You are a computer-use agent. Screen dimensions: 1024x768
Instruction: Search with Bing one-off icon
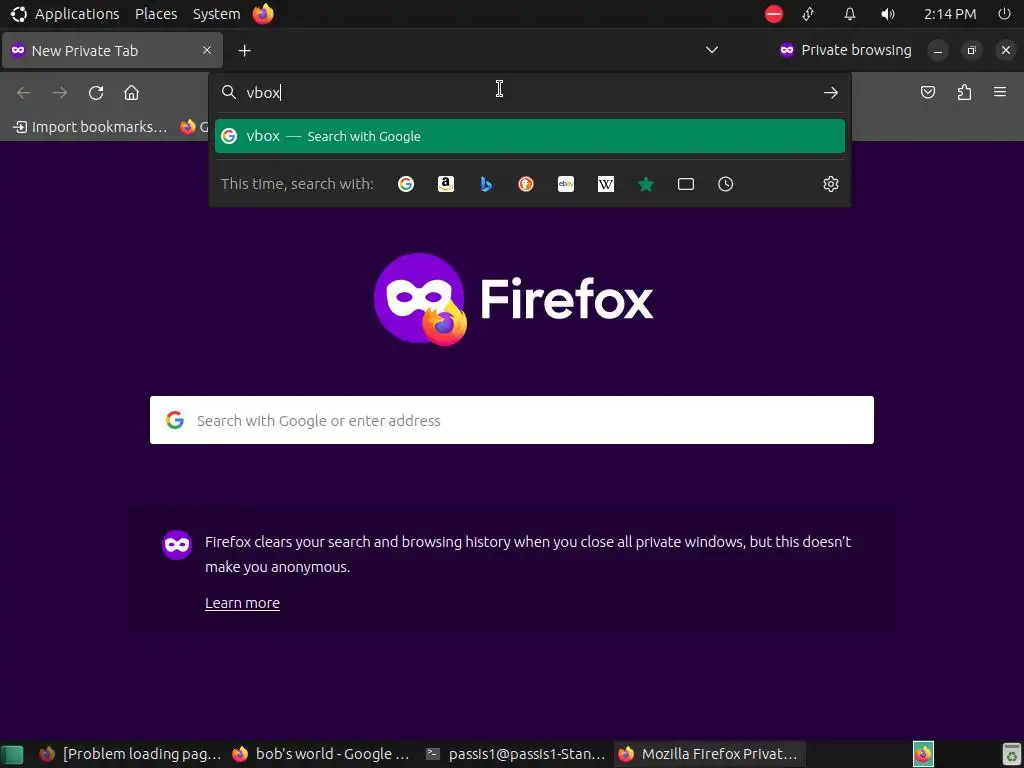[486, 184]
